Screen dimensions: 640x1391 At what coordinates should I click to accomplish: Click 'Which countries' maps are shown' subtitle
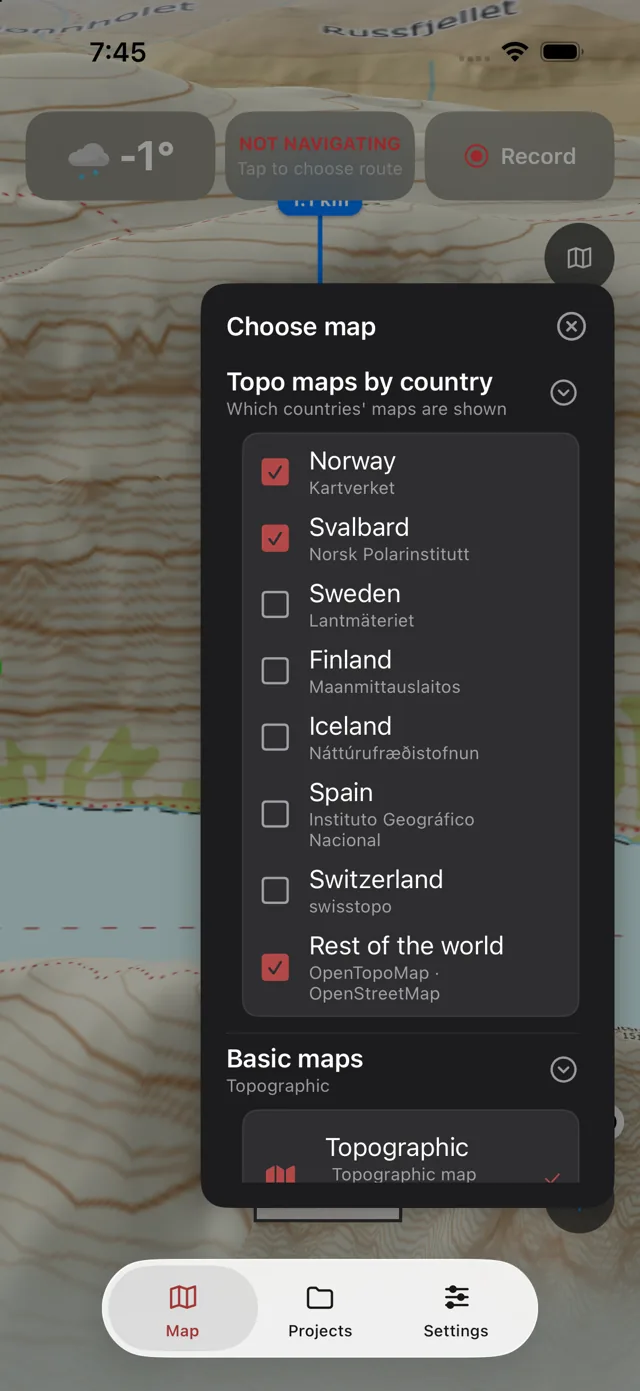point(366,409)
